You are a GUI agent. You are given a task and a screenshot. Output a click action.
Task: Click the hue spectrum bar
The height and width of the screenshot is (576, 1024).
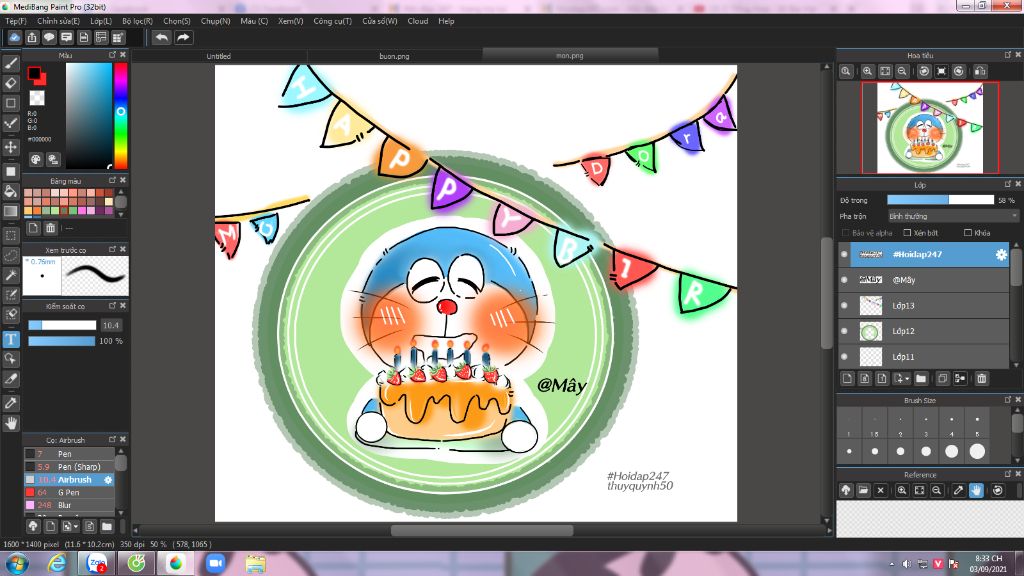121,115
